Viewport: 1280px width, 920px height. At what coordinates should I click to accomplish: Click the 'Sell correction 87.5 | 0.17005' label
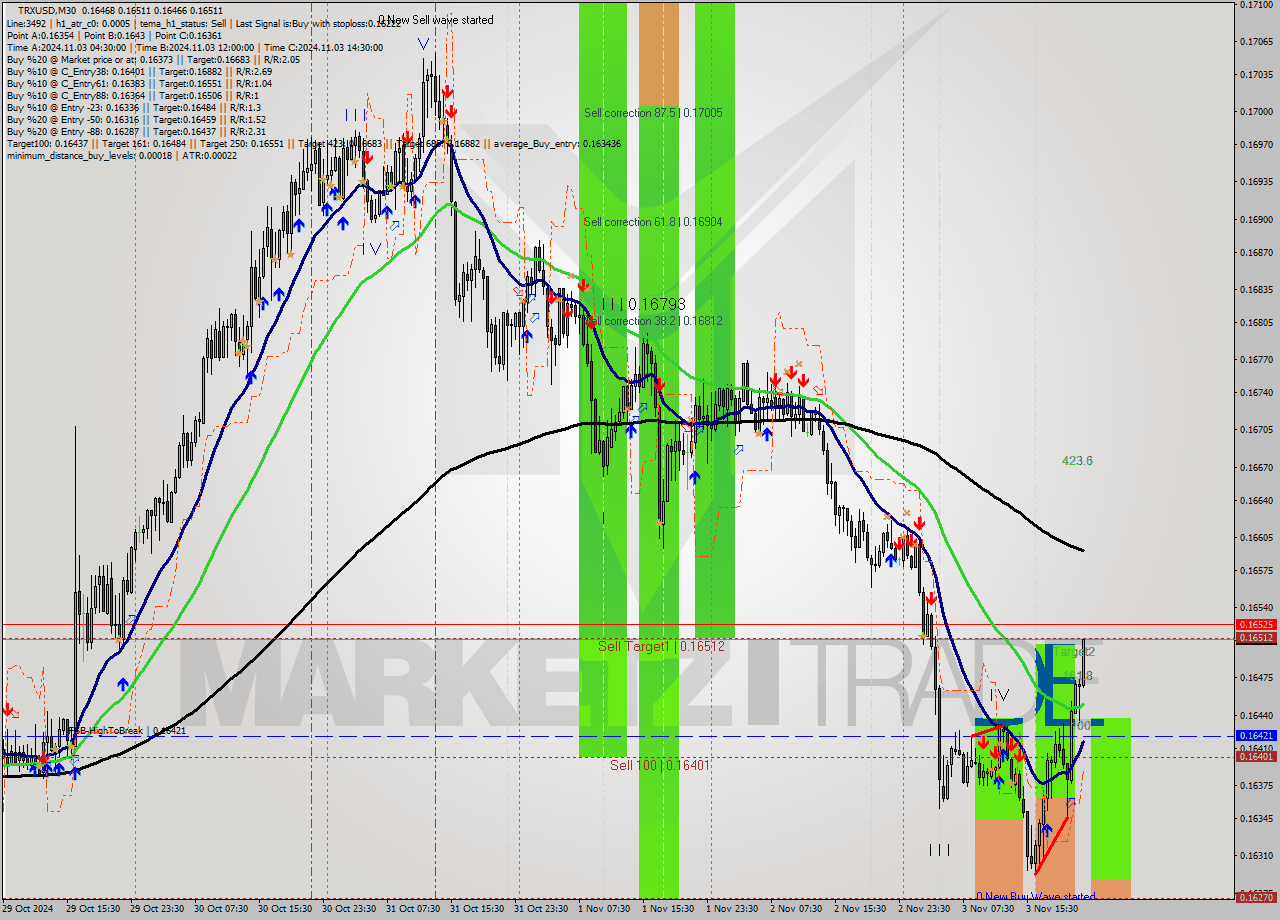pyautogui.click(x=653, y=113)
